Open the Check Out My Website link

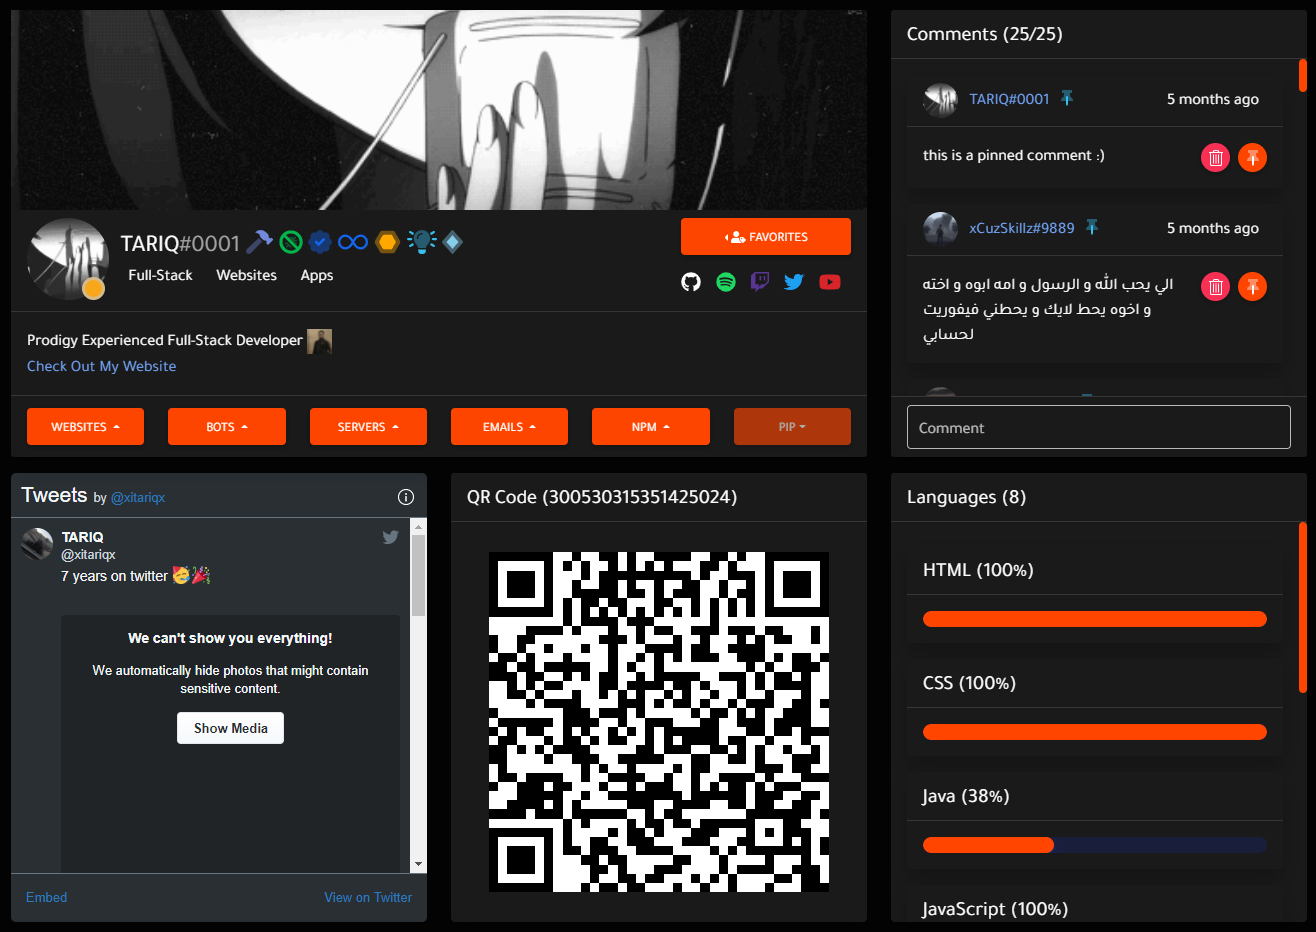tap(101, 366)
